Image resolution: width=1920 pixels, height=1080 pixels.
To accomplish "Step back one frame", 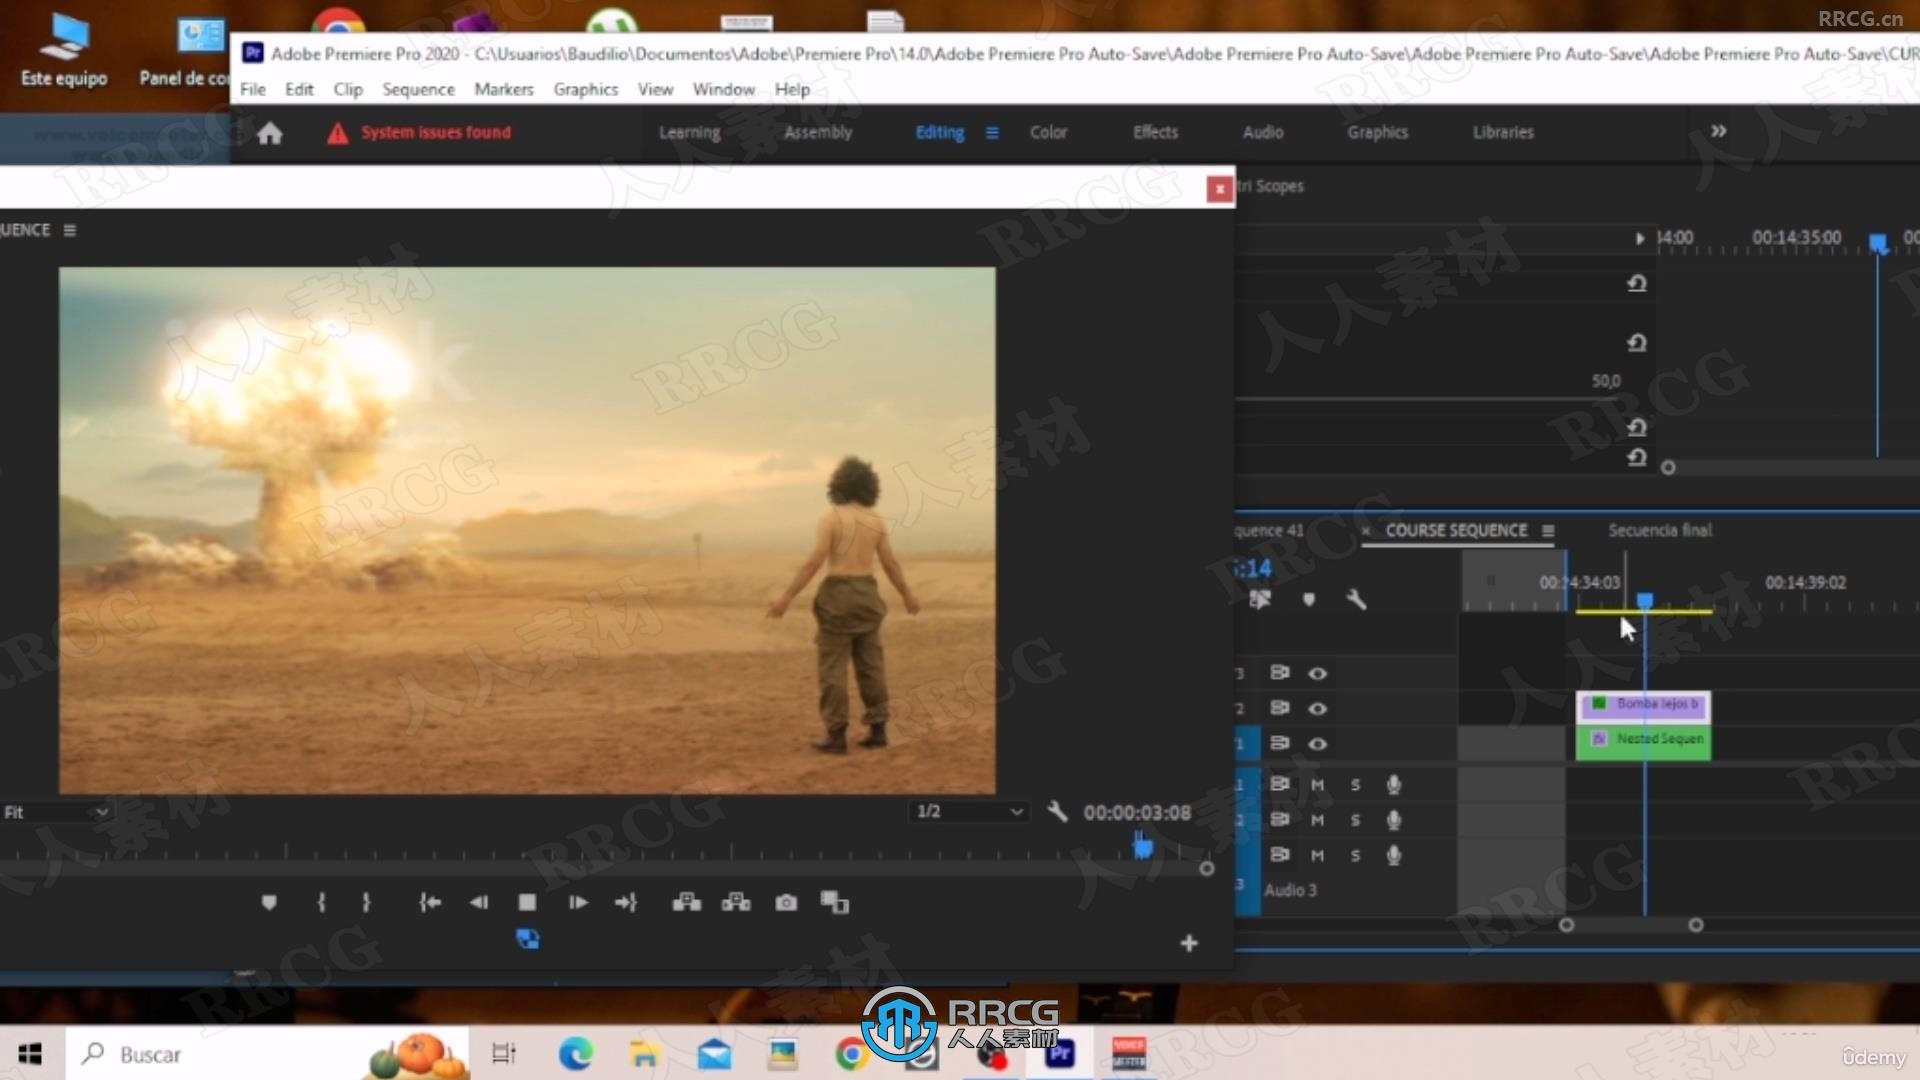I will pos(479,903).
